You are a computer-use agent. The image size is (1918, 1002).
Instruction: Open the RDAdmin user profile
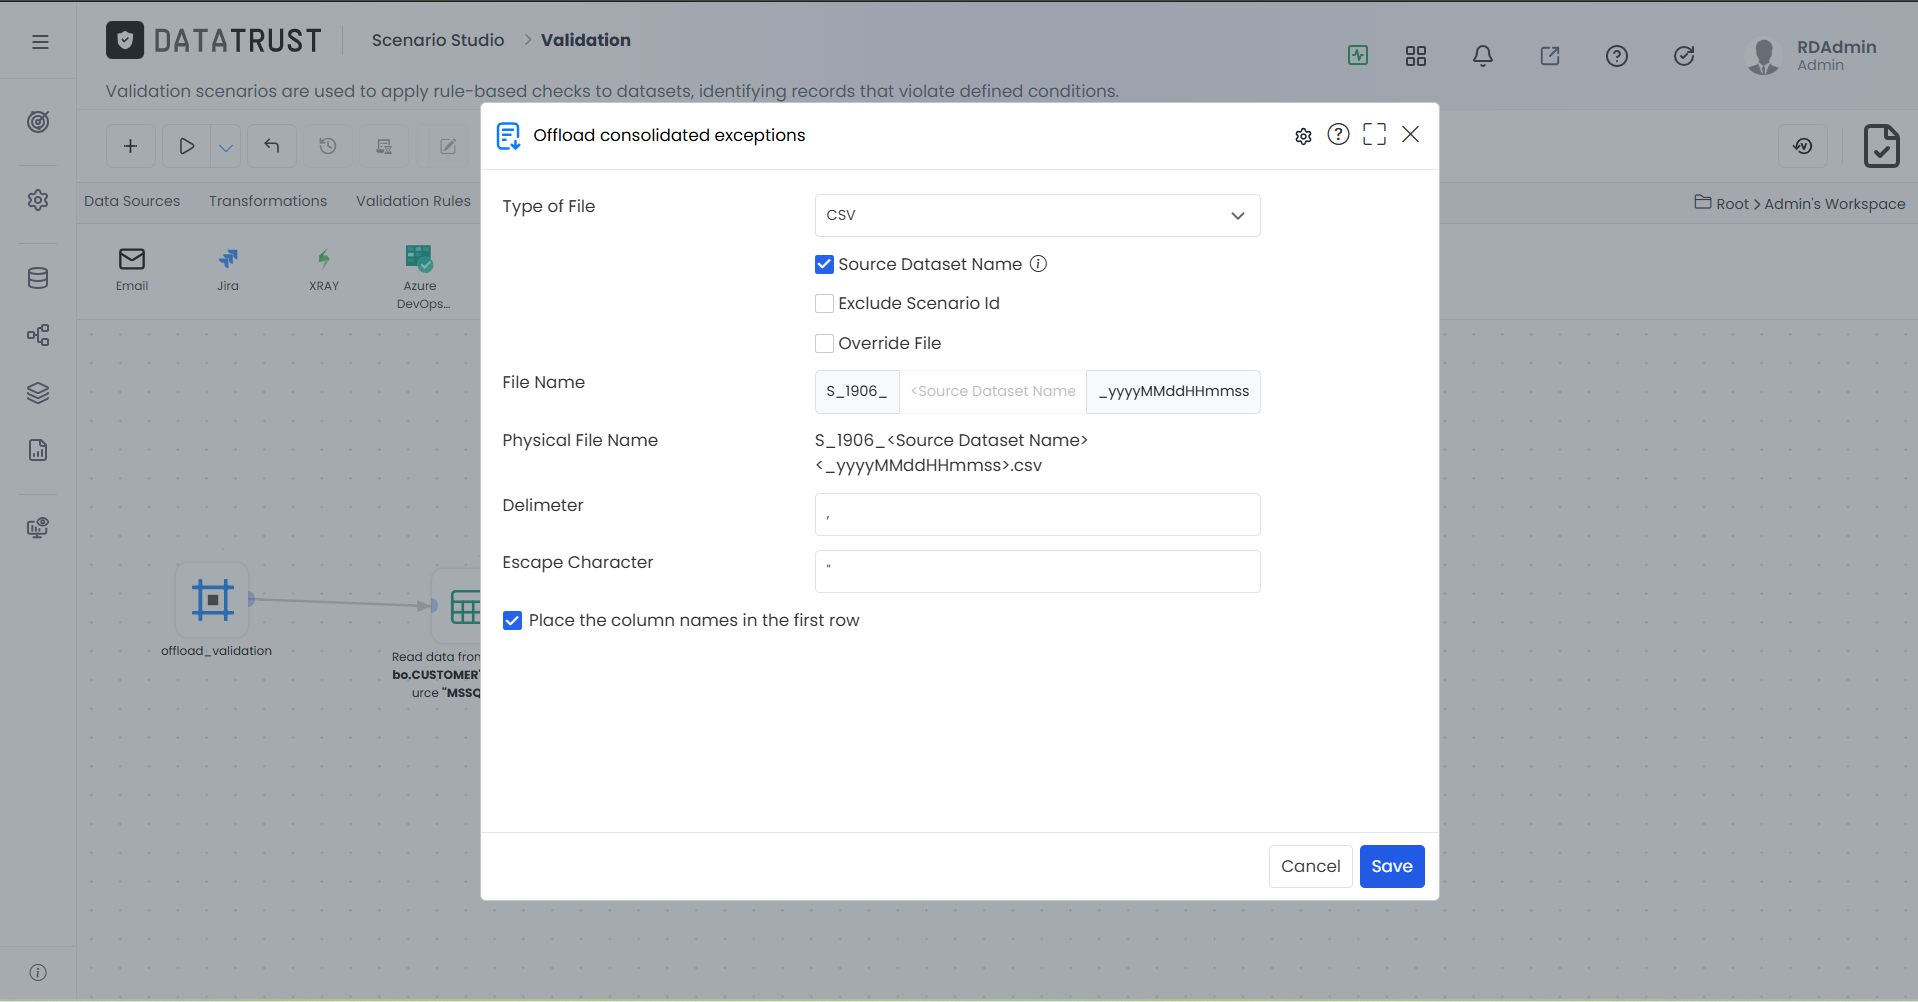(1812, 56)
